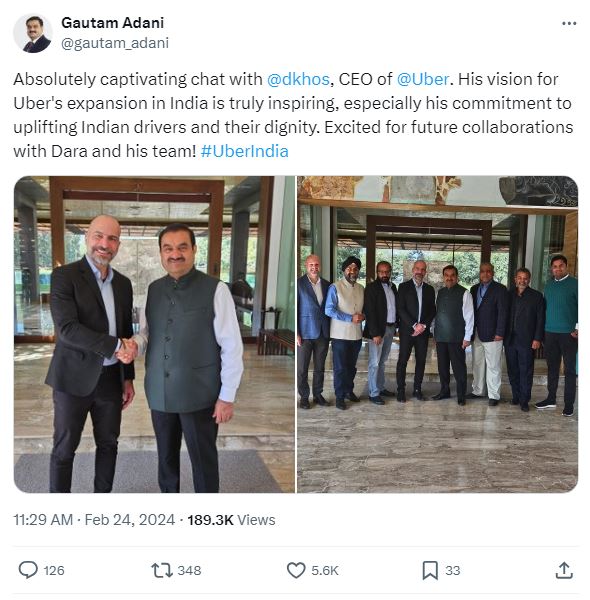
Task: Open the @Uber mention link
Action: [x=423, y=79]
